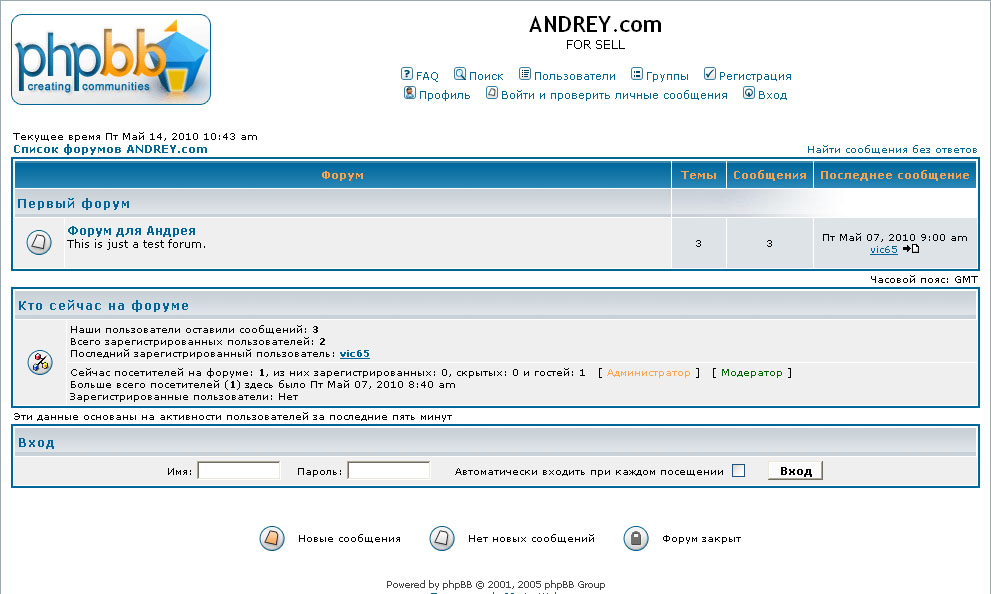Click the Новые сообщения legend icon
This screenshot has height=594, width=991.
(272, 538)
